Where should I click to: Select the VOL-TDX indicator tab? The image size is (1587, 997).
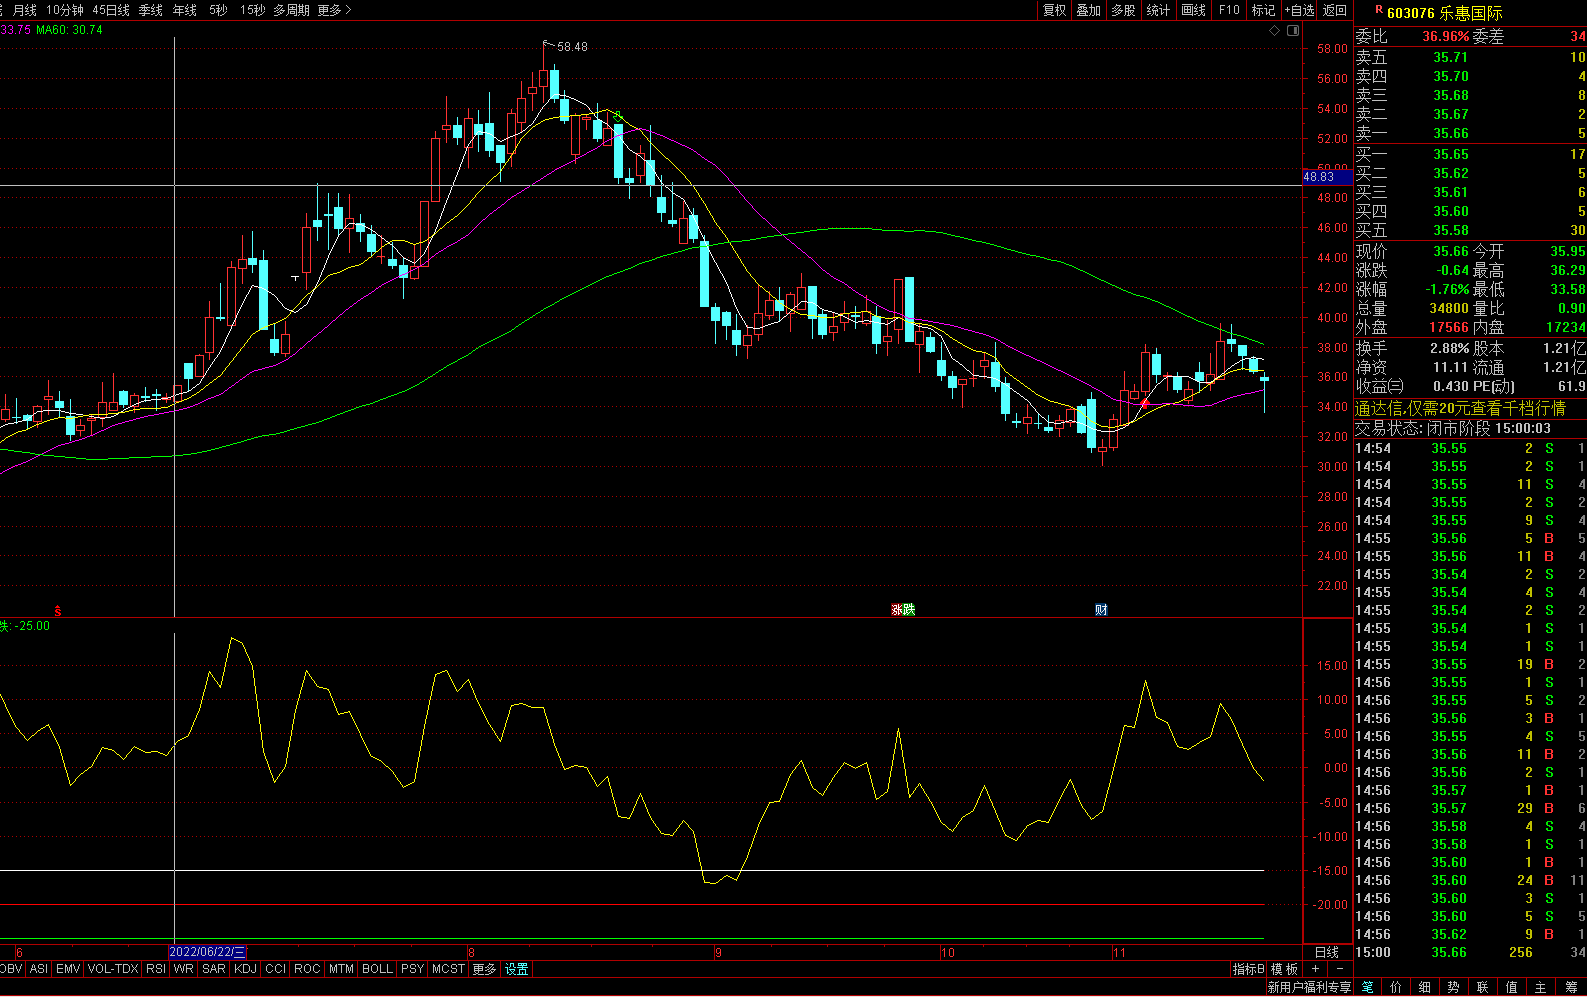point(113,969)
